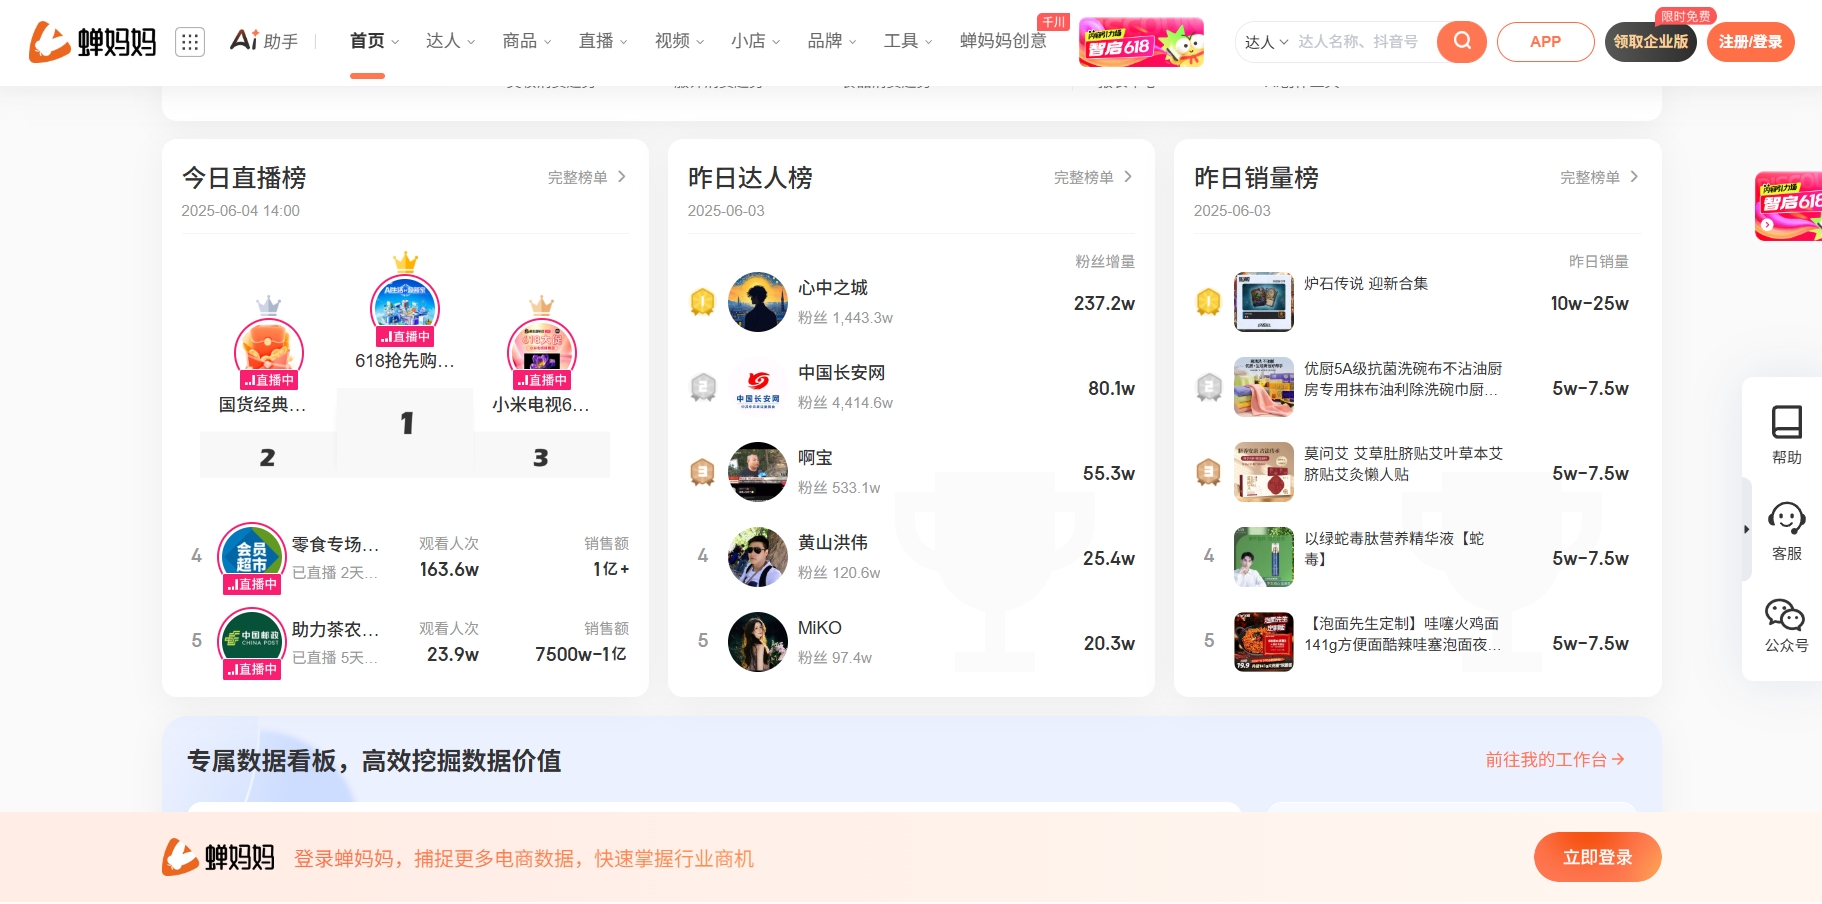Click the 蝉妈妈 logo in header
The width and height of the screenshot is (1822, 904).
[92, 41]
